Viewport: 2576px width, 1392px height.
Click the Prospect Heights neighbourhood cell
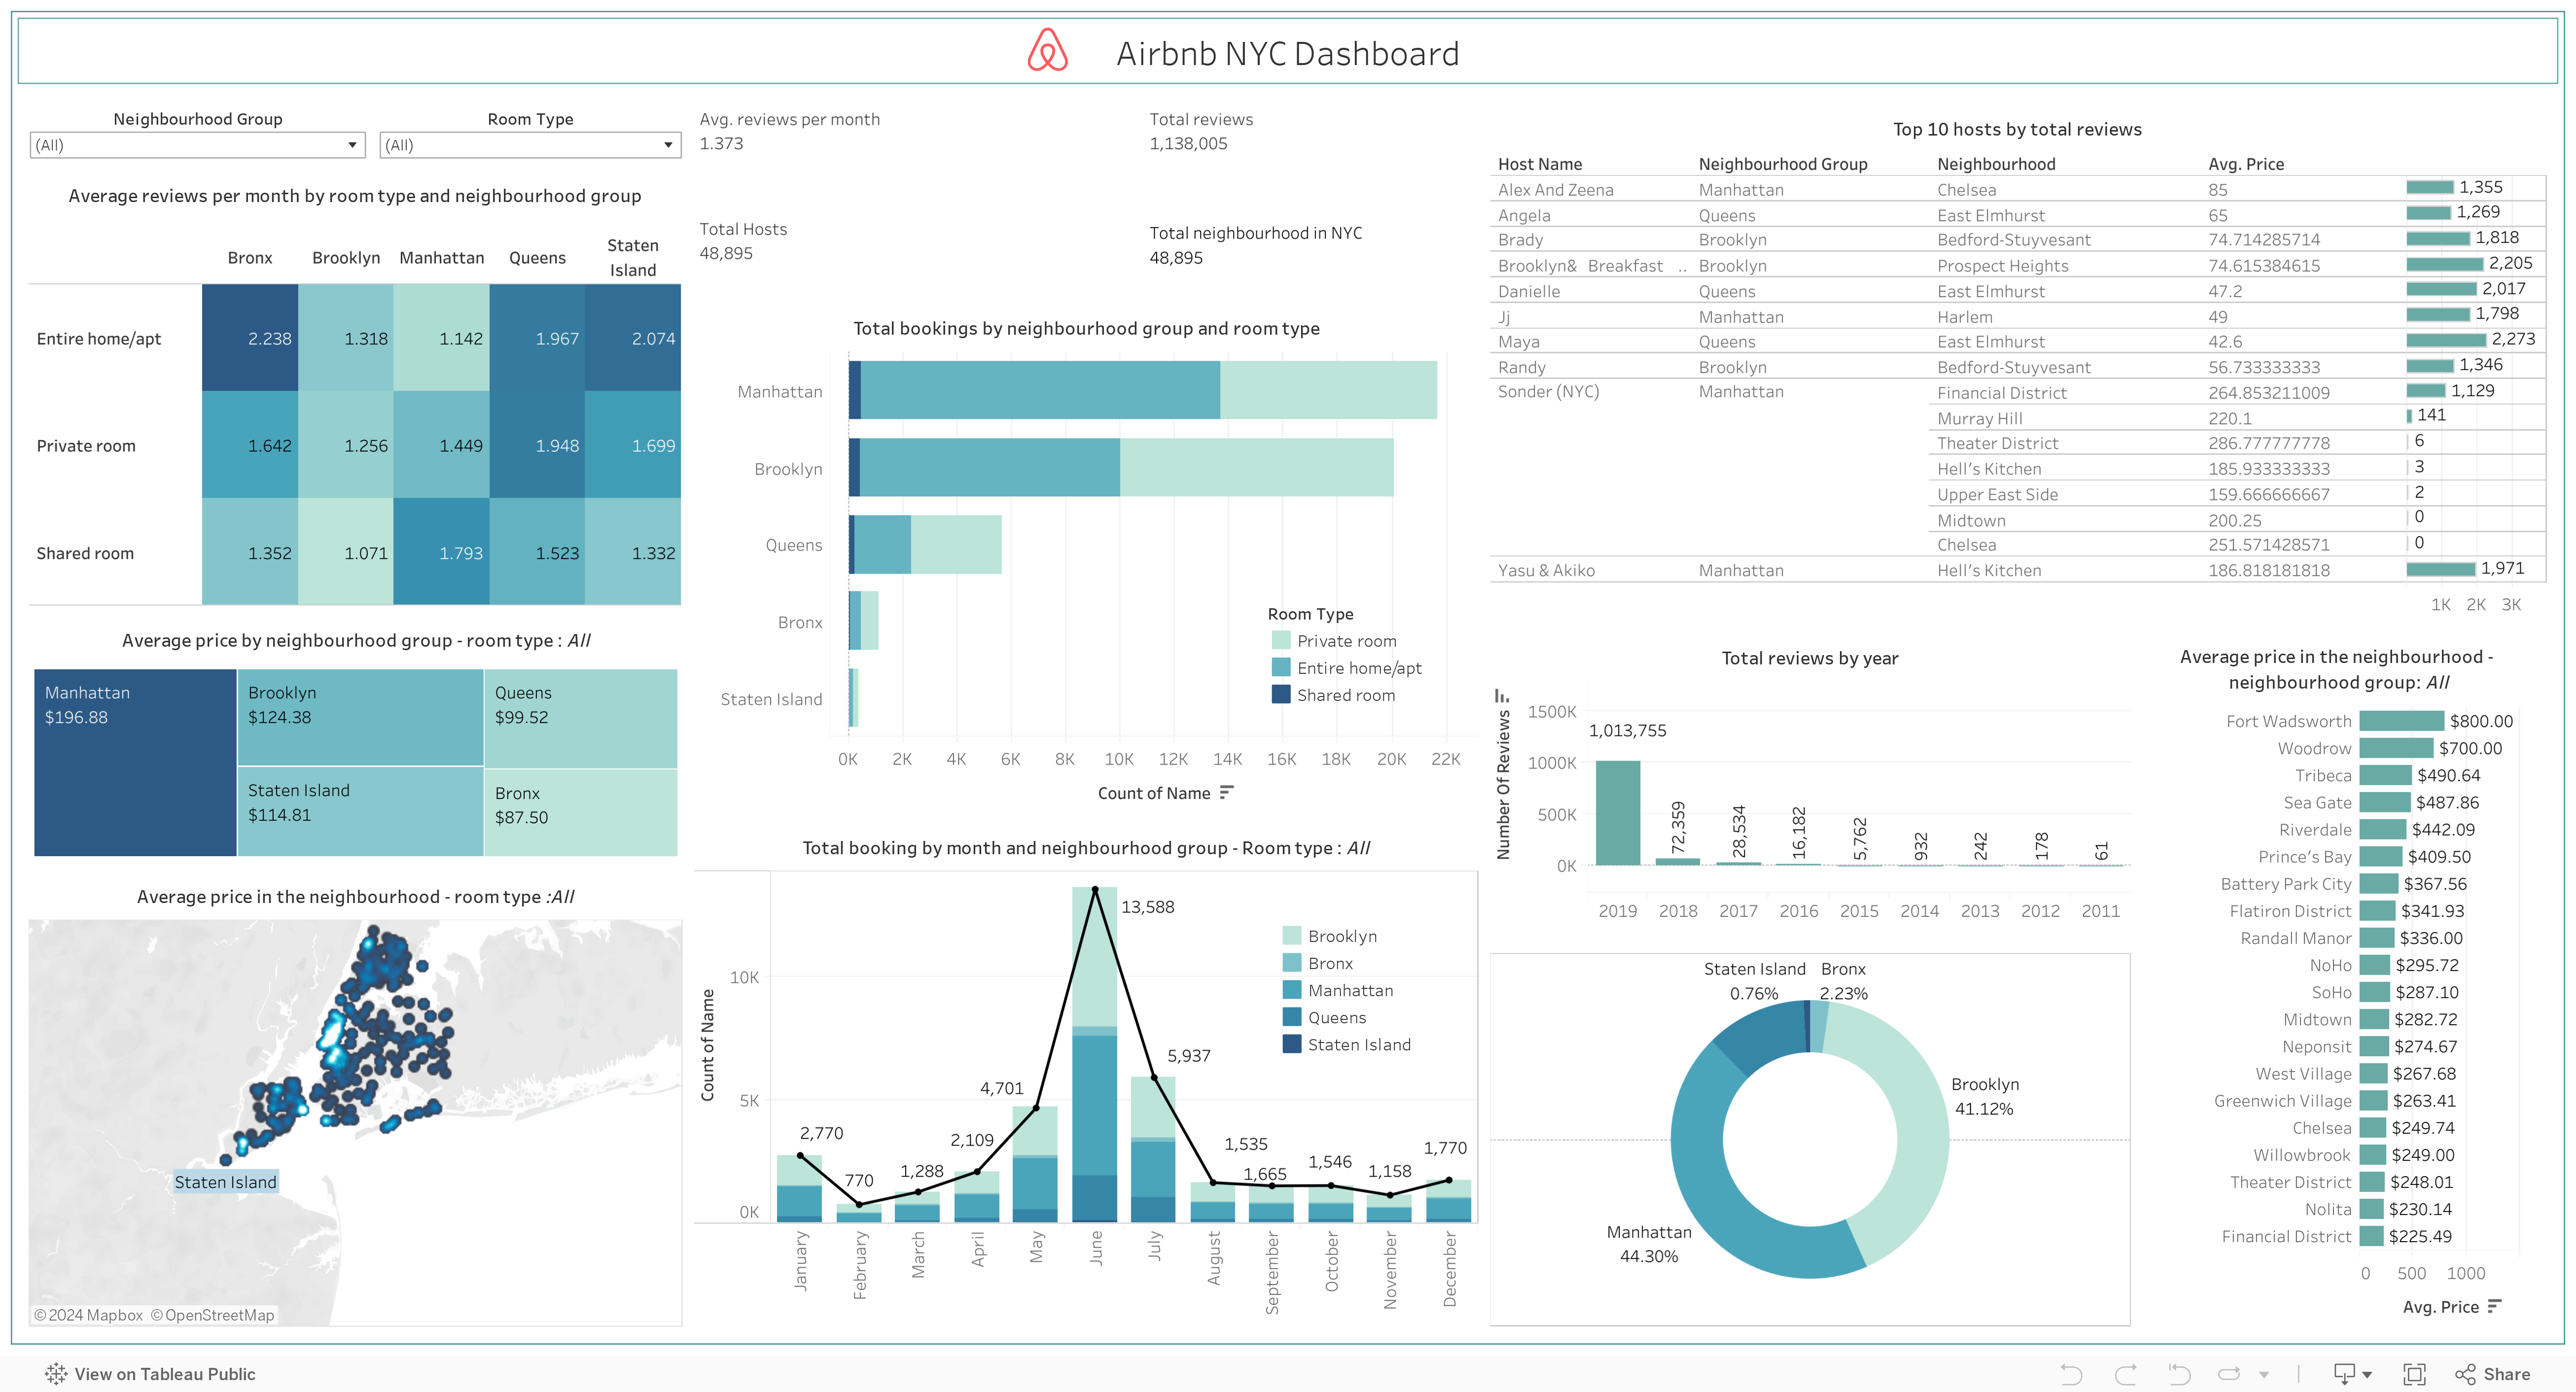(x=2002, y=265)
